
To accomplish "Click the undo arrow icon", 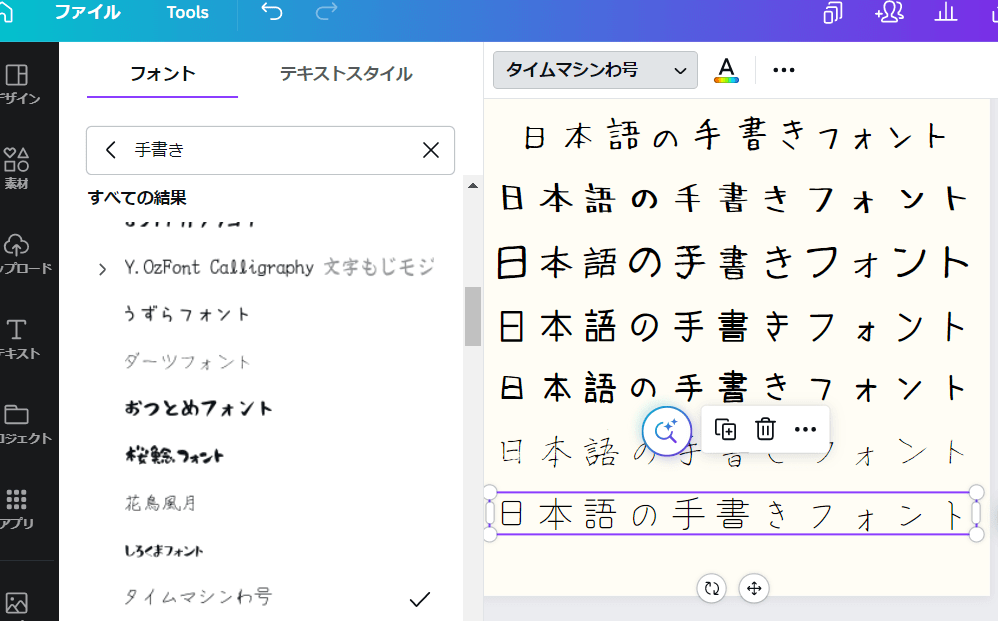I will (x=272, y=12).
